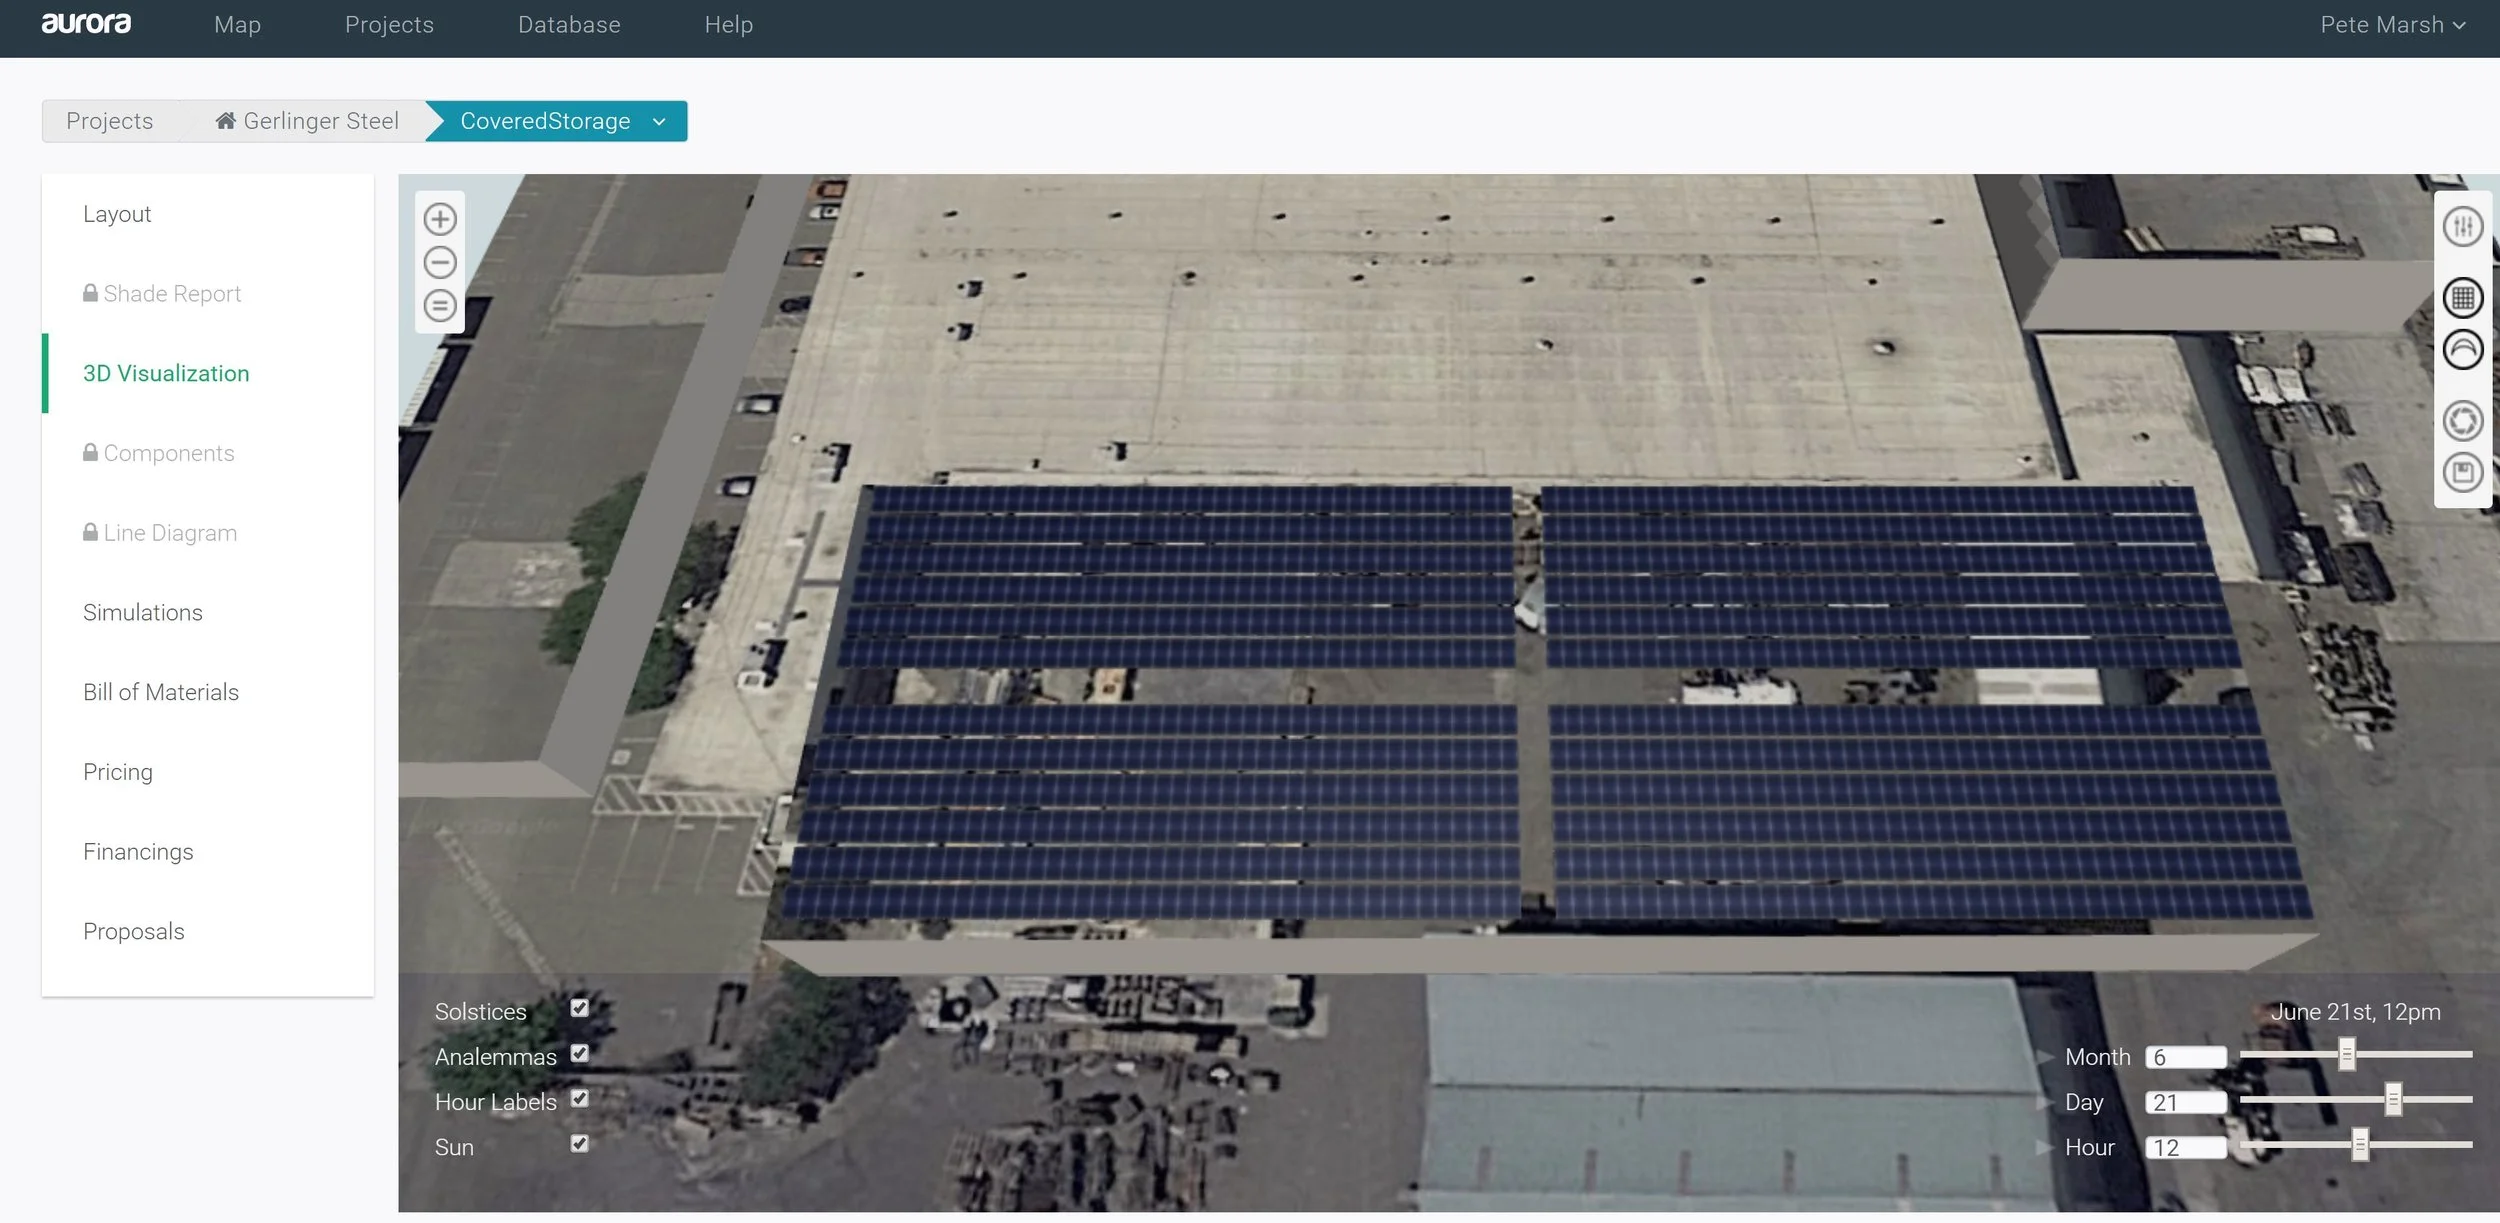The height and width of the screenshot is (1223, 2500).
Task: Click the Day number input field
Action: pyautogui.click(x=2186, y=1103)
